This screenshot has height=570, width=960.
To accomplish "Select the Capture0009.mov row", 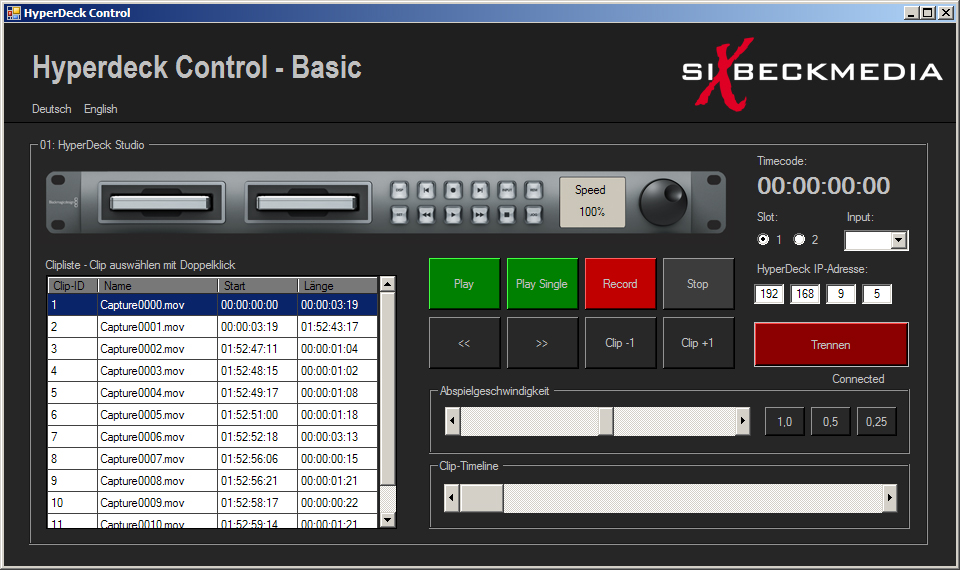I will 212,503.
